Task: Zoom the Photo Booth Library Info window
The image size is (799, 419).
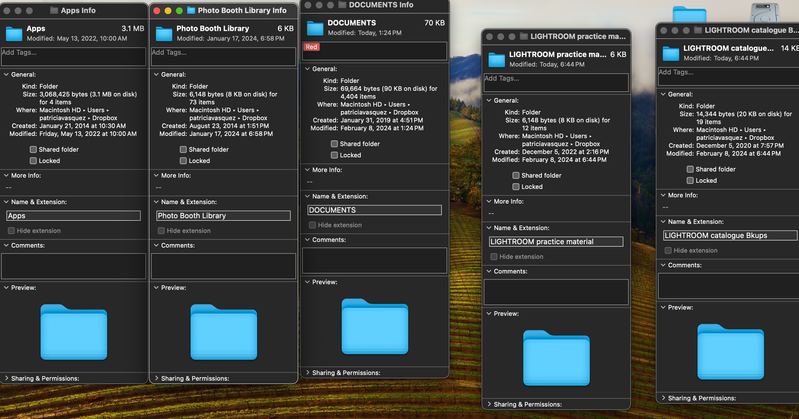Action: pos(179,10)
